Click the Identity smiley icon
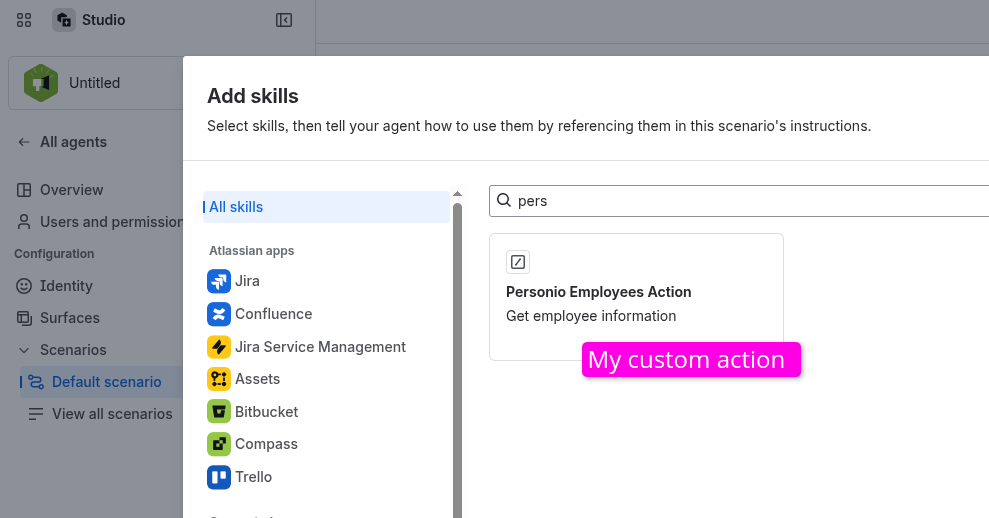Image resolution: width=989 pixels, height=518 pixels. (x=24, y=286)
